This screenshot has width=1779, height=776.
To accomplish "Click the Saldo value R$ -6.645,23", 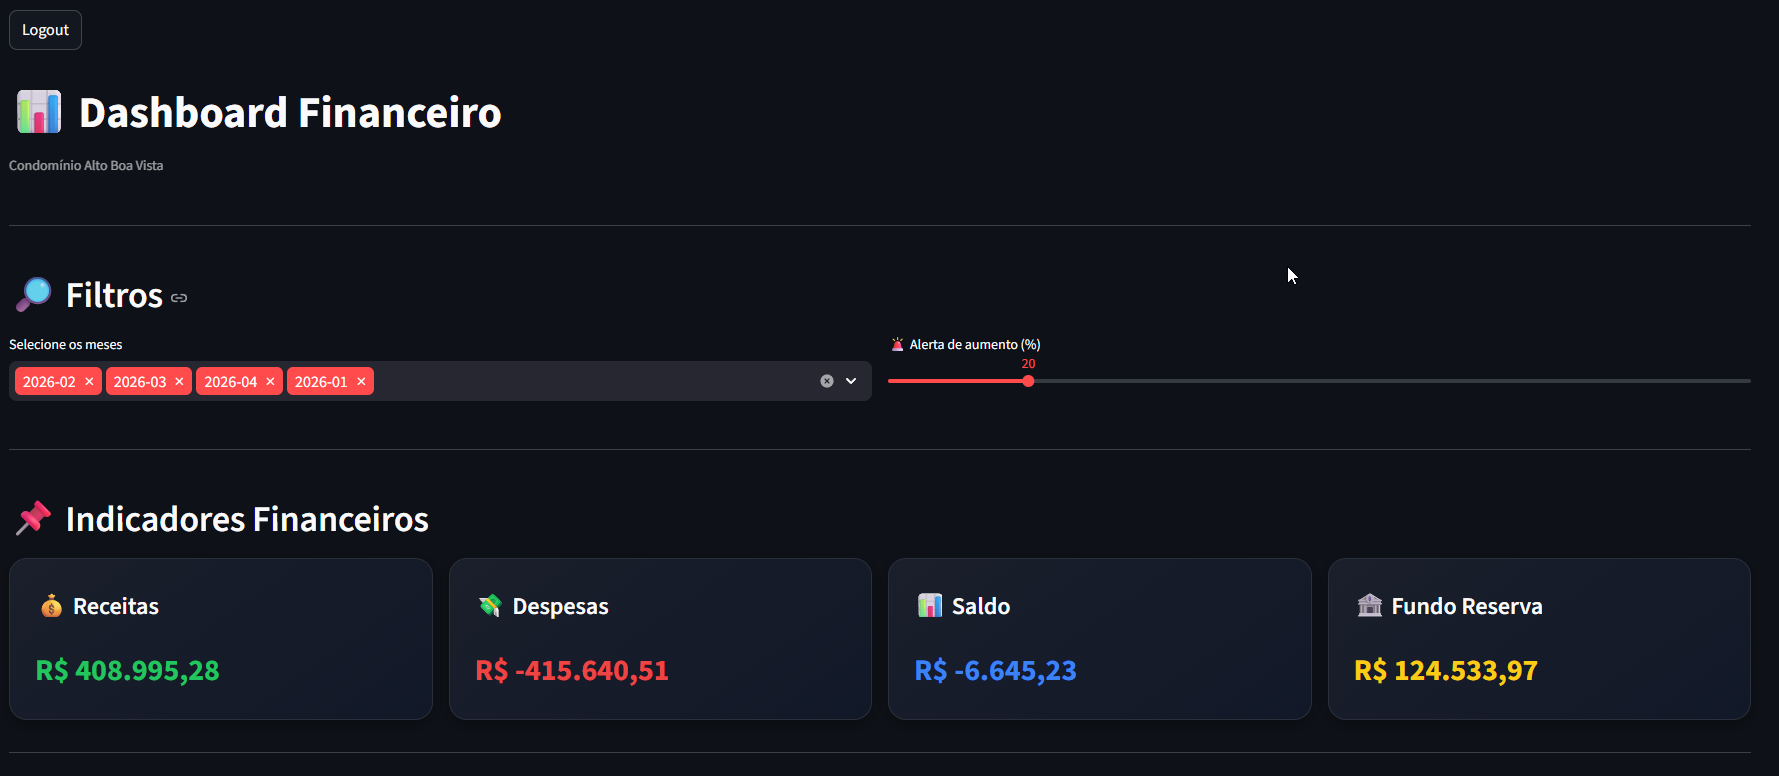I will coord(996,670).
